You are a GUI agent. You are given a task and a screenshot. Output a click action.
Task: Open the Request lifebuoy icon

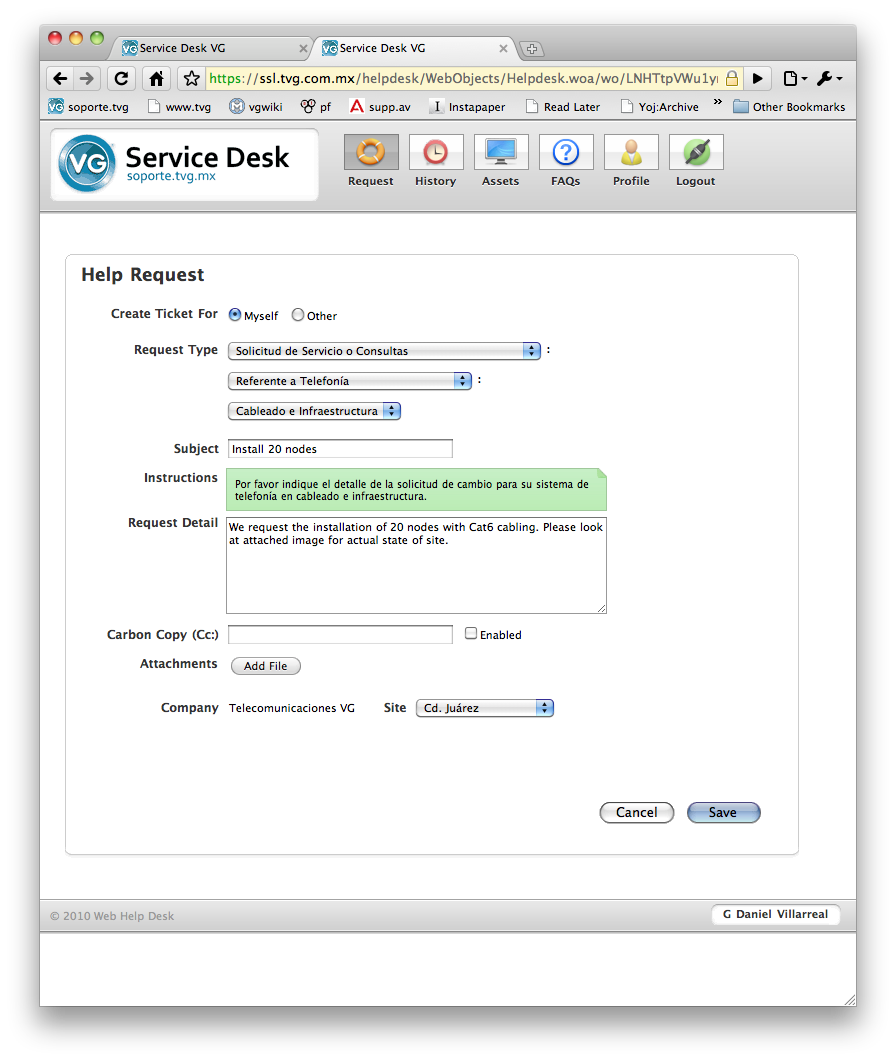[371, 152]
